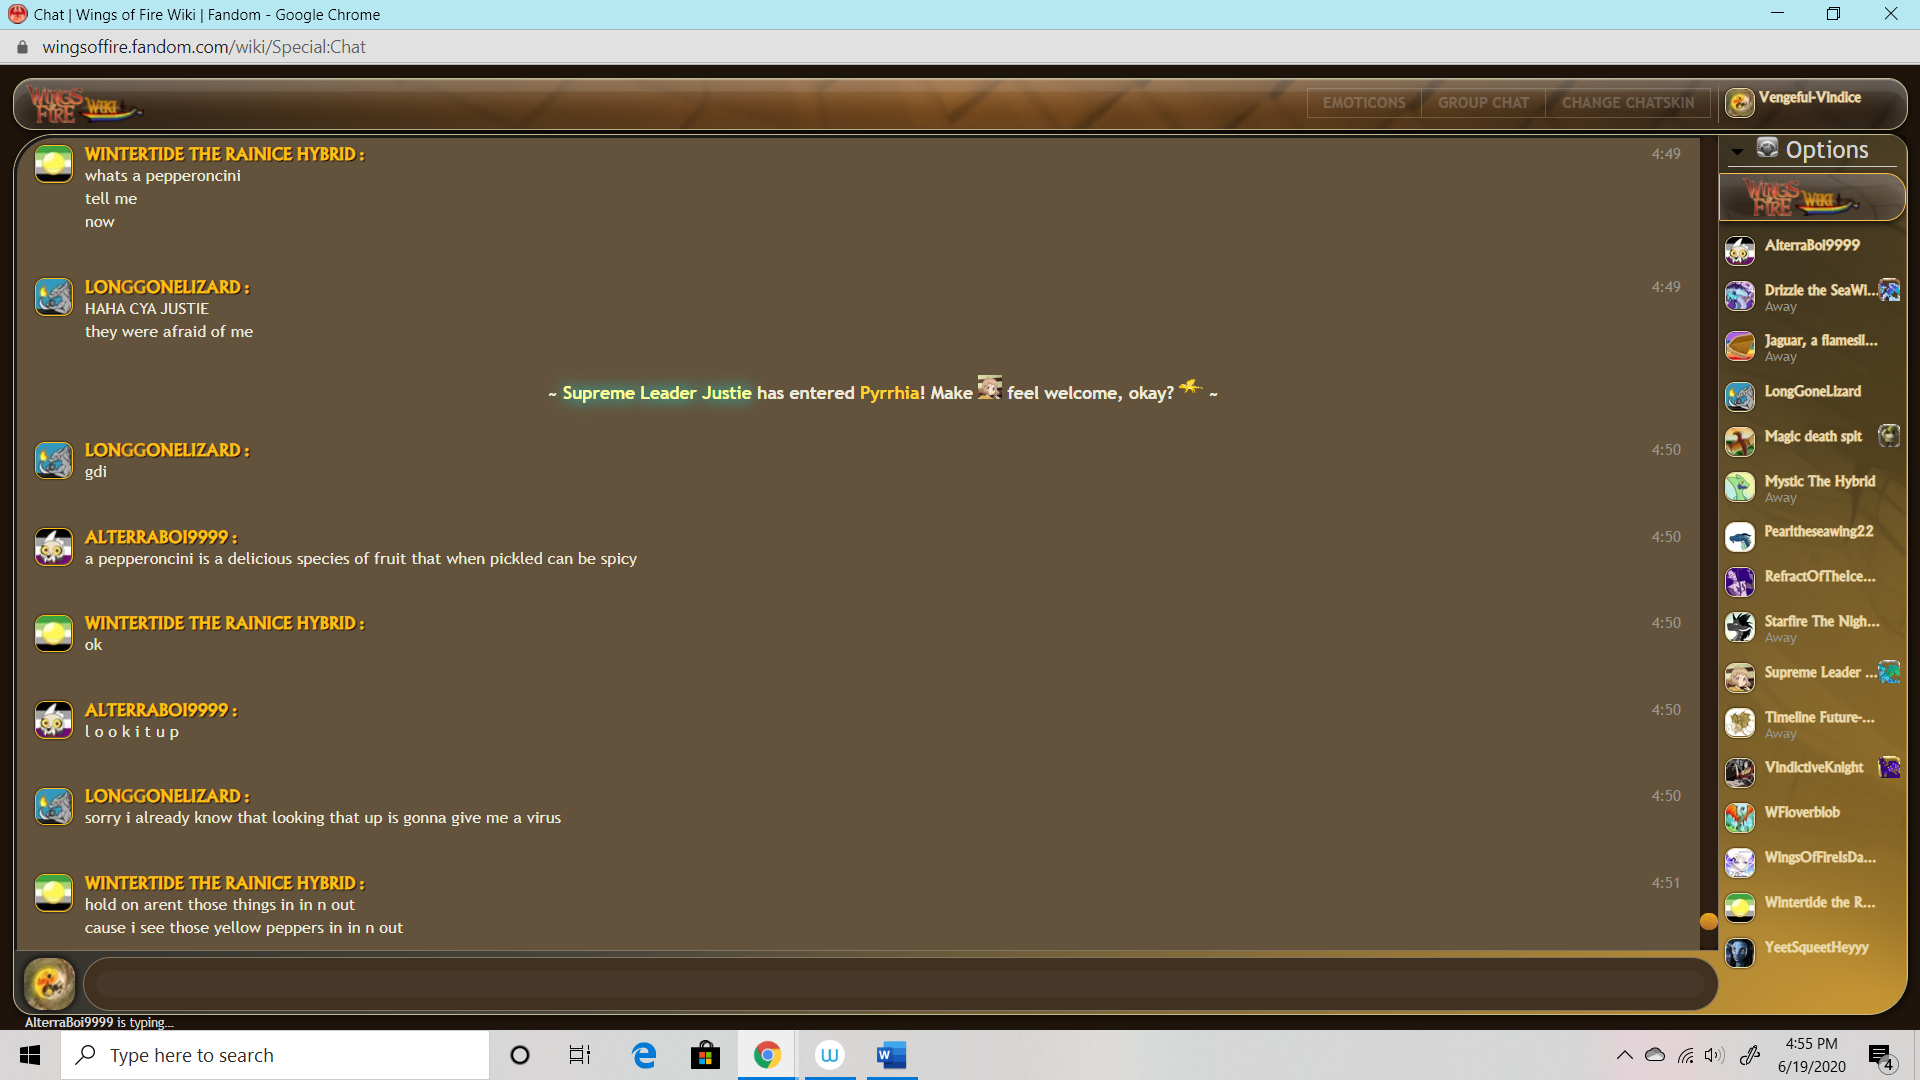Click the Pyrrhia link in the welcome message
1920x1080 pixels.
pyautogui.click(x=889, y=393)
